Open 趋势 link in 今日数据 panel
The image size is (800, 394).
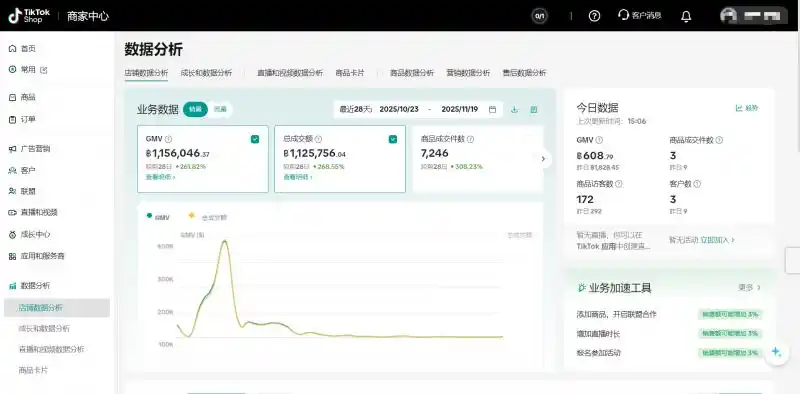(x=747, y=108)
